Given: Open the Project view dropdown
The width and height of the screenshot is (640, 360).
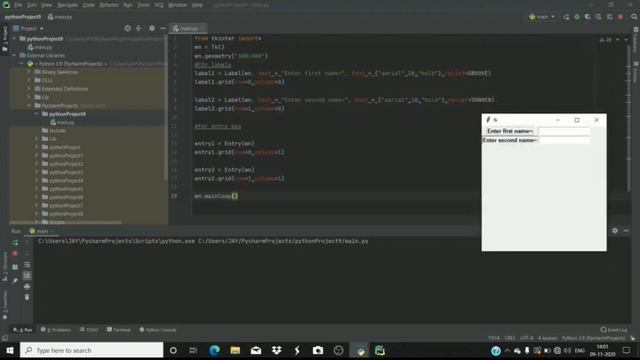Looking at the screenshot, I should tap(29, 29).
